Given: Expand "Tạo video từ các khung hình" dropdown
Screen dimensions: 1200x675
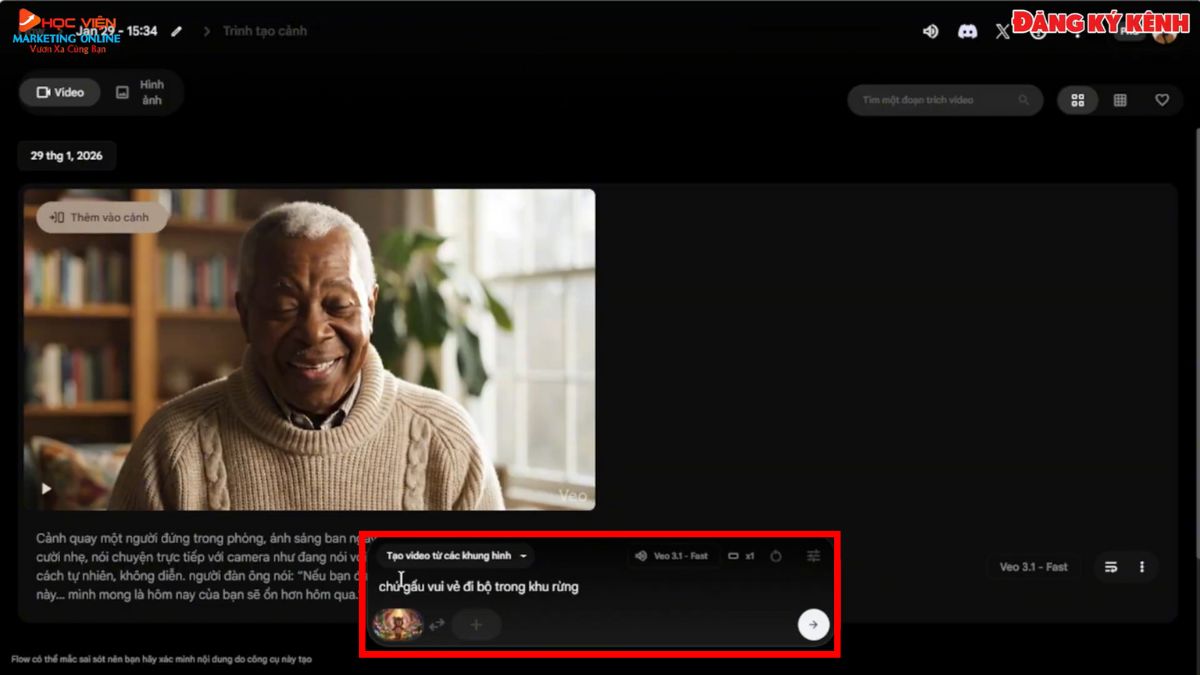Looking at the screenshot, I should [456, 556].
